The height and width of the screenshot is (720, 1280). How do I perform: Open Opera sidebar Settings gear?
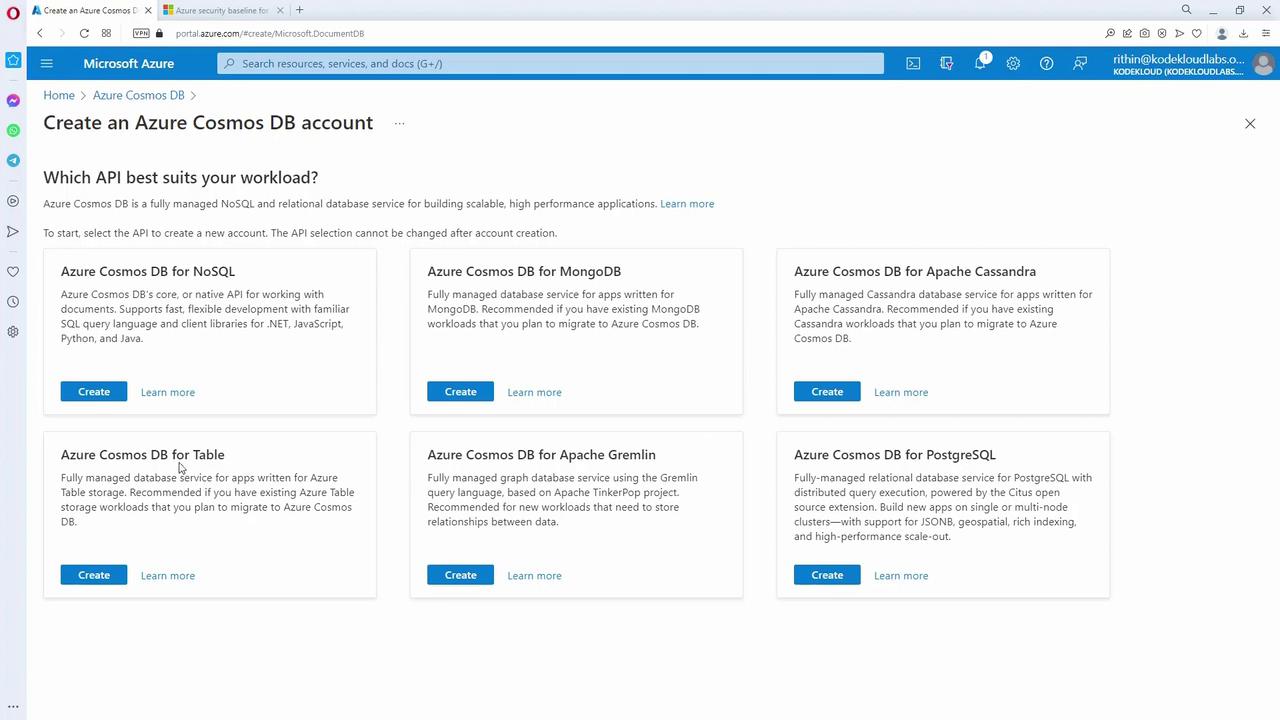tap(13, 332)
